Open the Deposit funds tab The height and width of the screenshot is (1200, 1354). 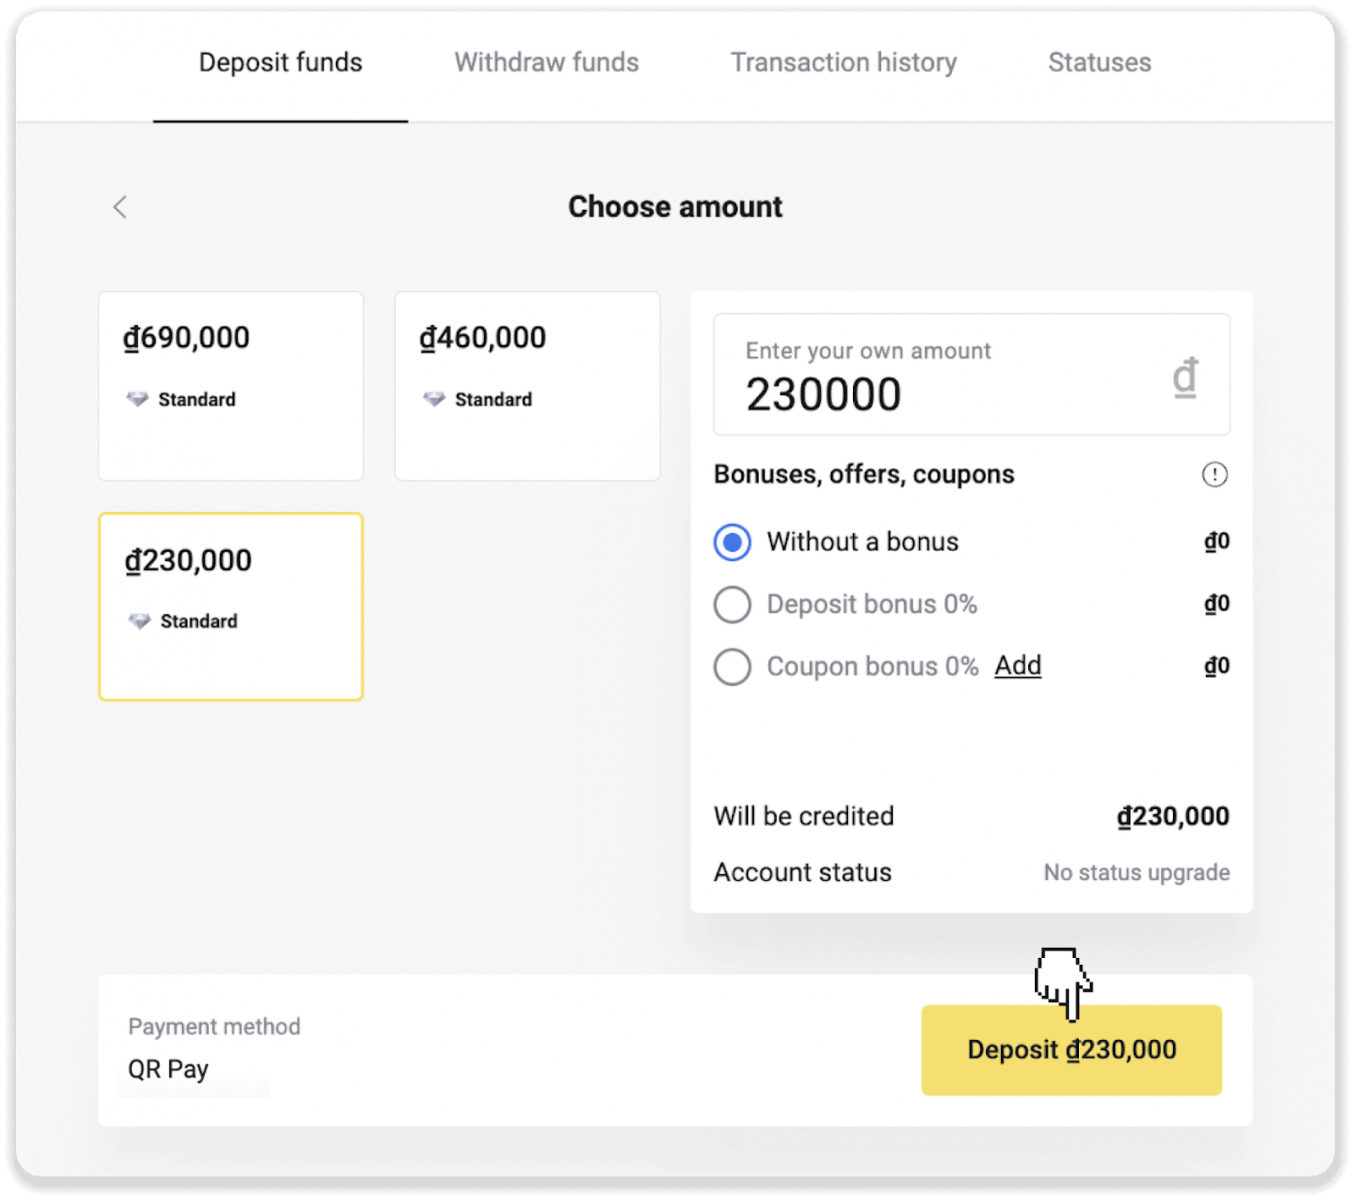(280, 63)
